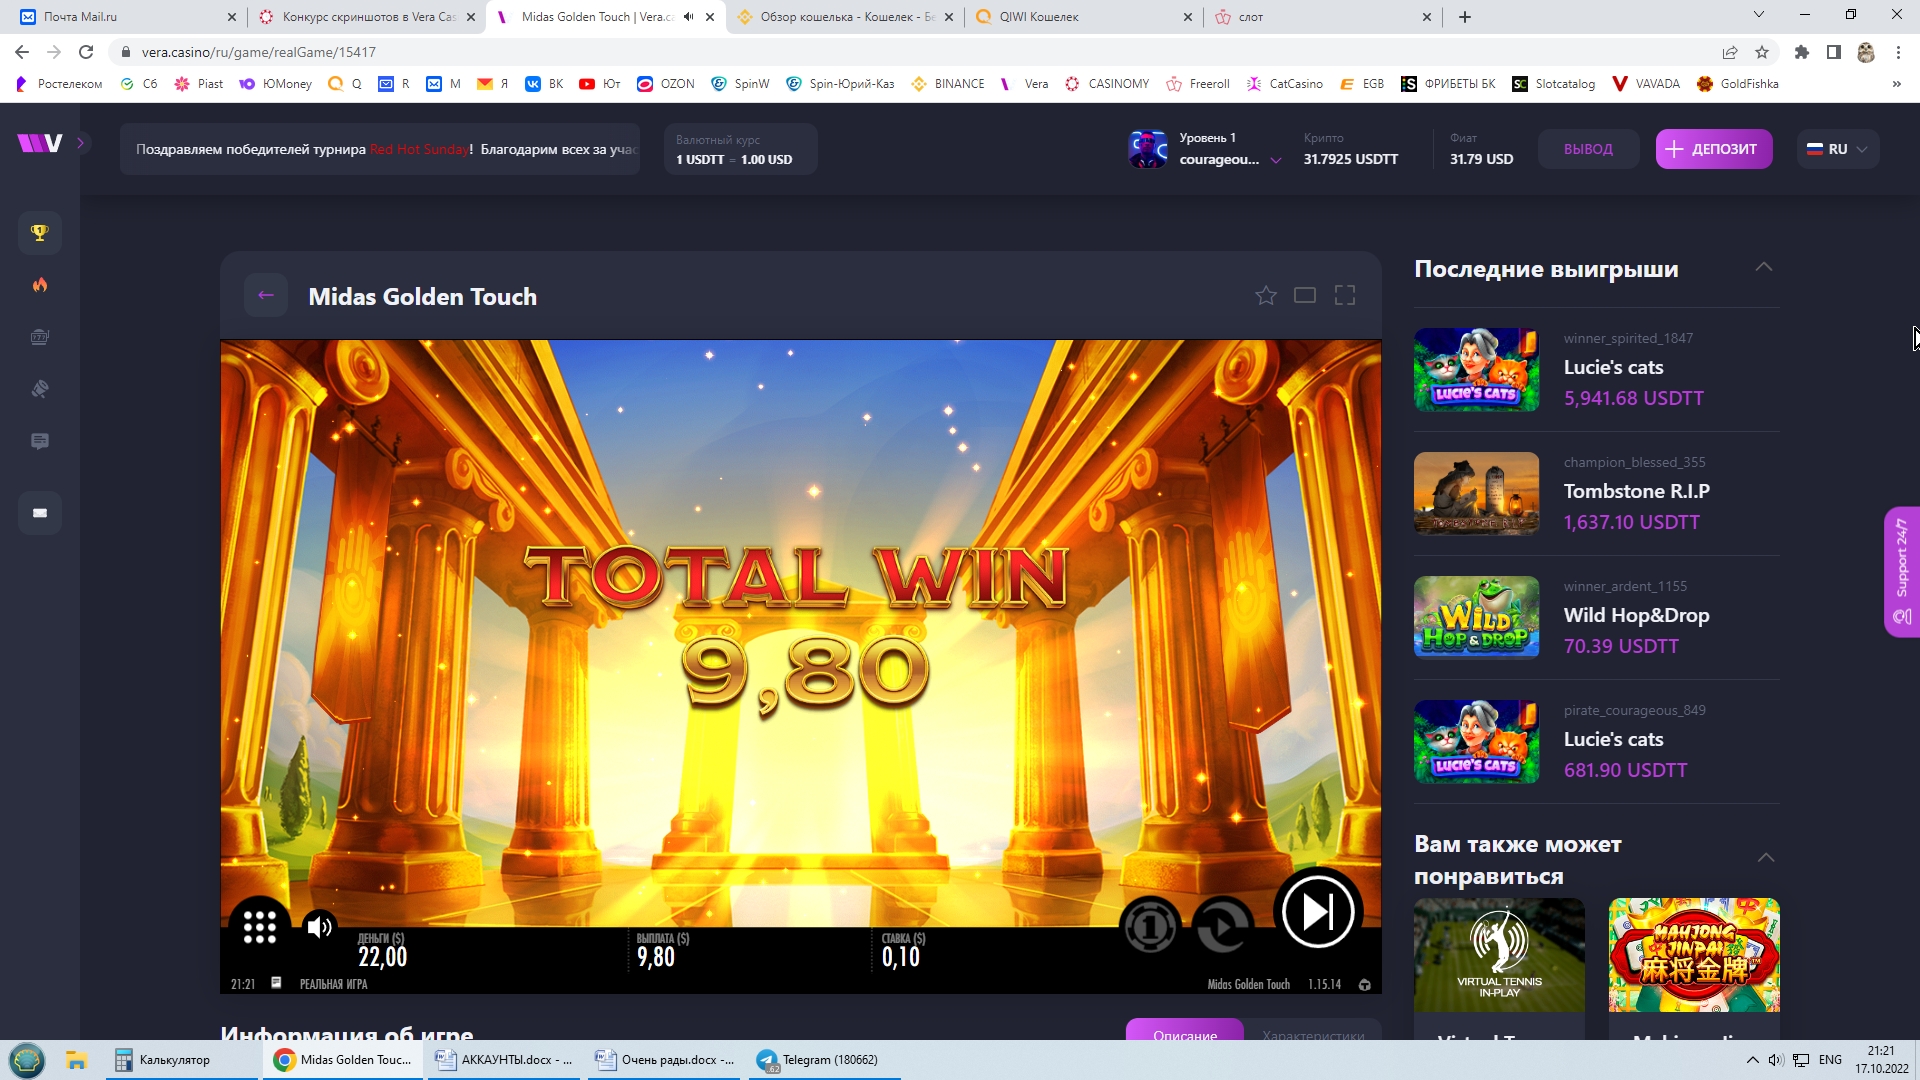Skip the total win animation
Viewport: 1920px width, 1080px height.
tap(1318, 911)
